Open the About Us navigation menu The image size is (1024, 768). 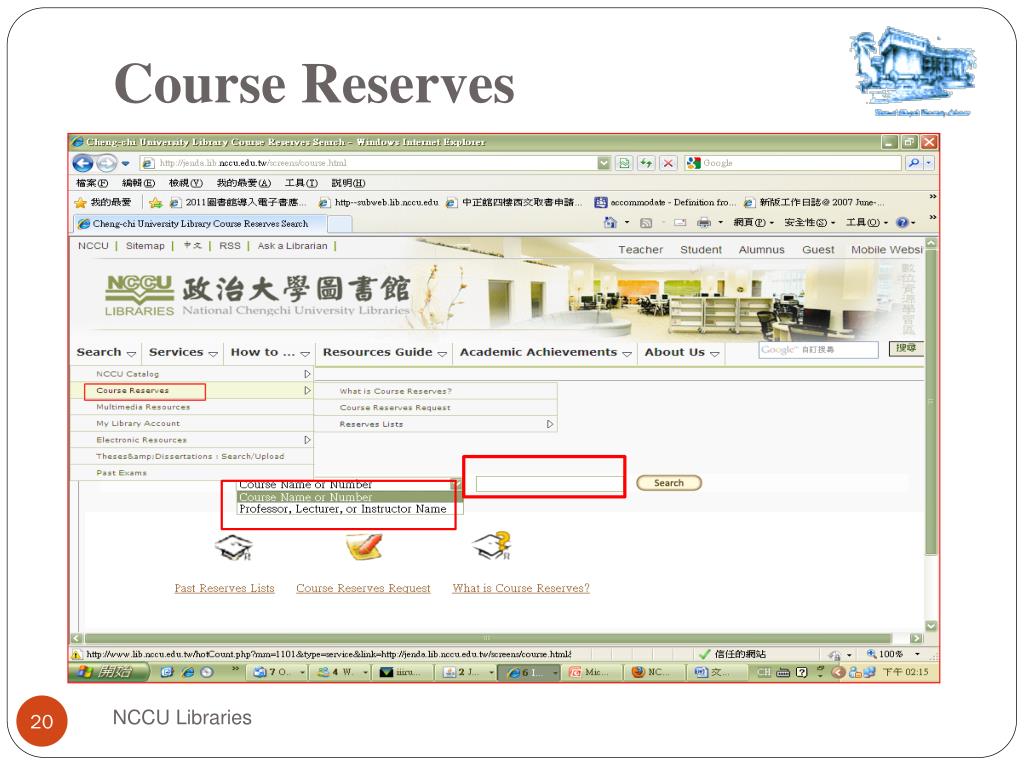coord(682,352)
